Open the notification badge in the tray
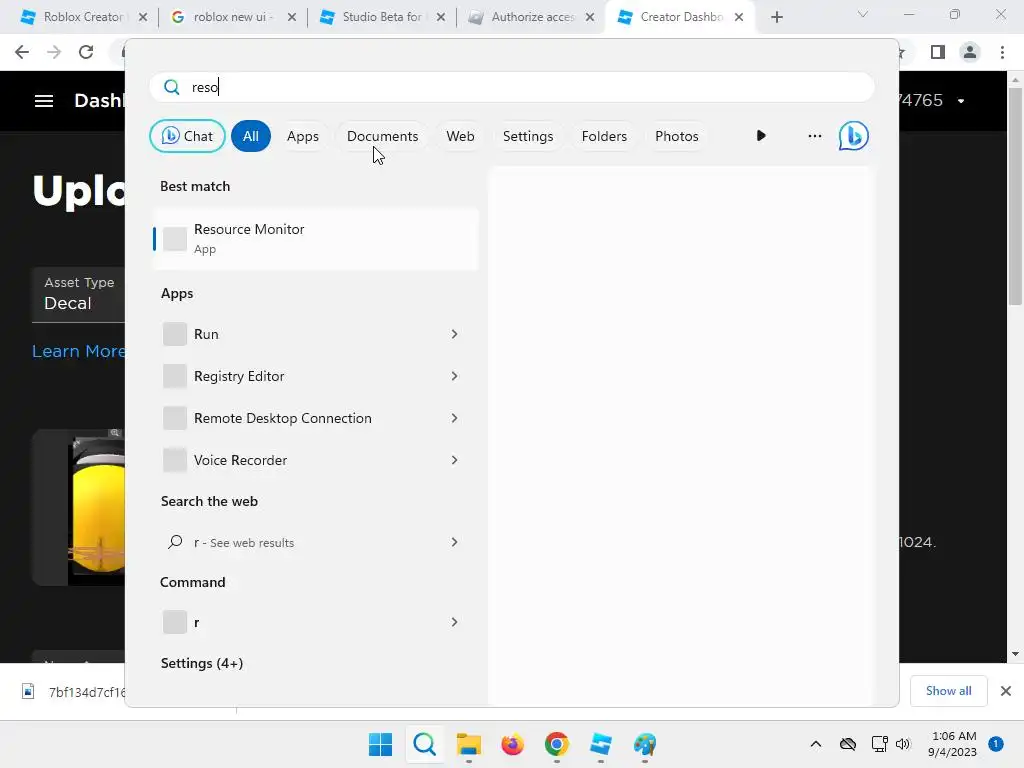This screenshot has width=1024, height=768. [996, 743]
